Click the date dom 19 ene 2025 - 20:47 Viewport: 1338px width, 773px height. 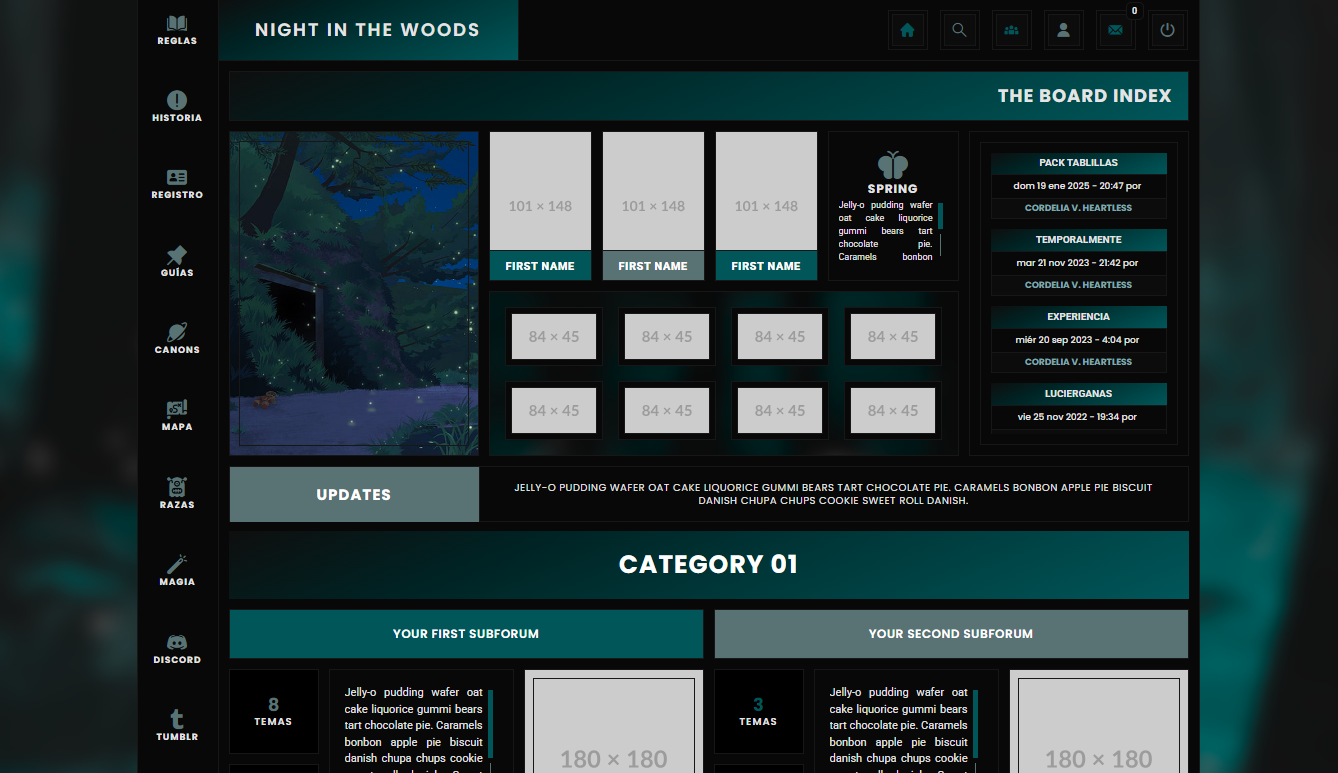click(x=1068, y=186)
